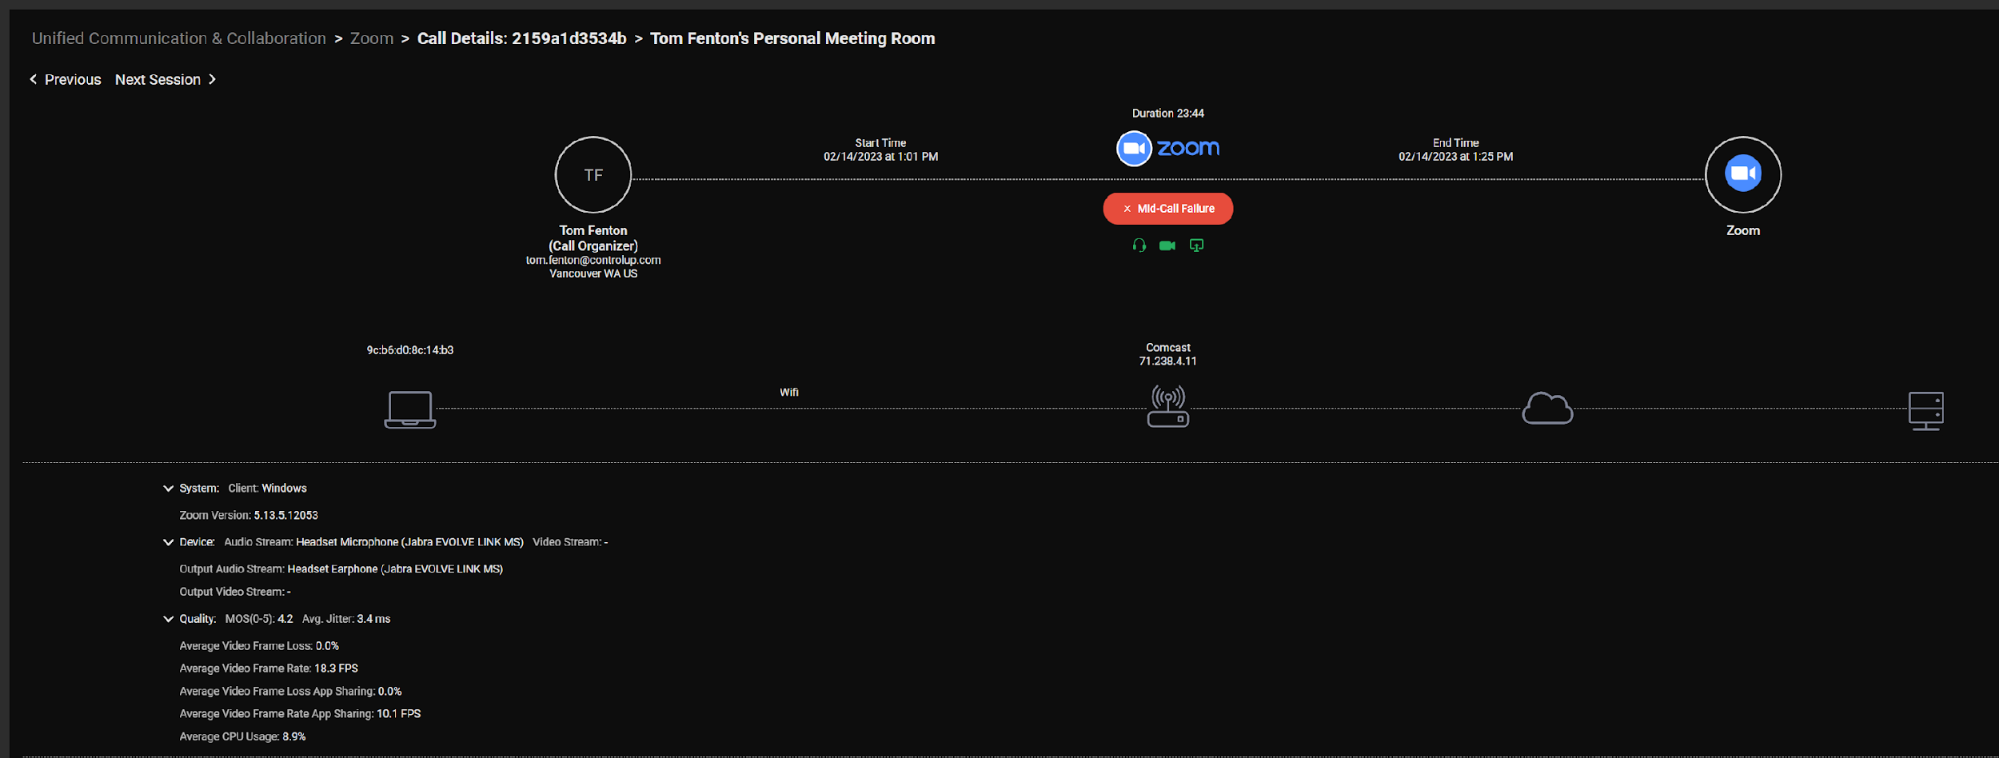Click the Zoom logo under Duration
Image resolution: width=1999 pixels, height=759 pixels.
1168,148
